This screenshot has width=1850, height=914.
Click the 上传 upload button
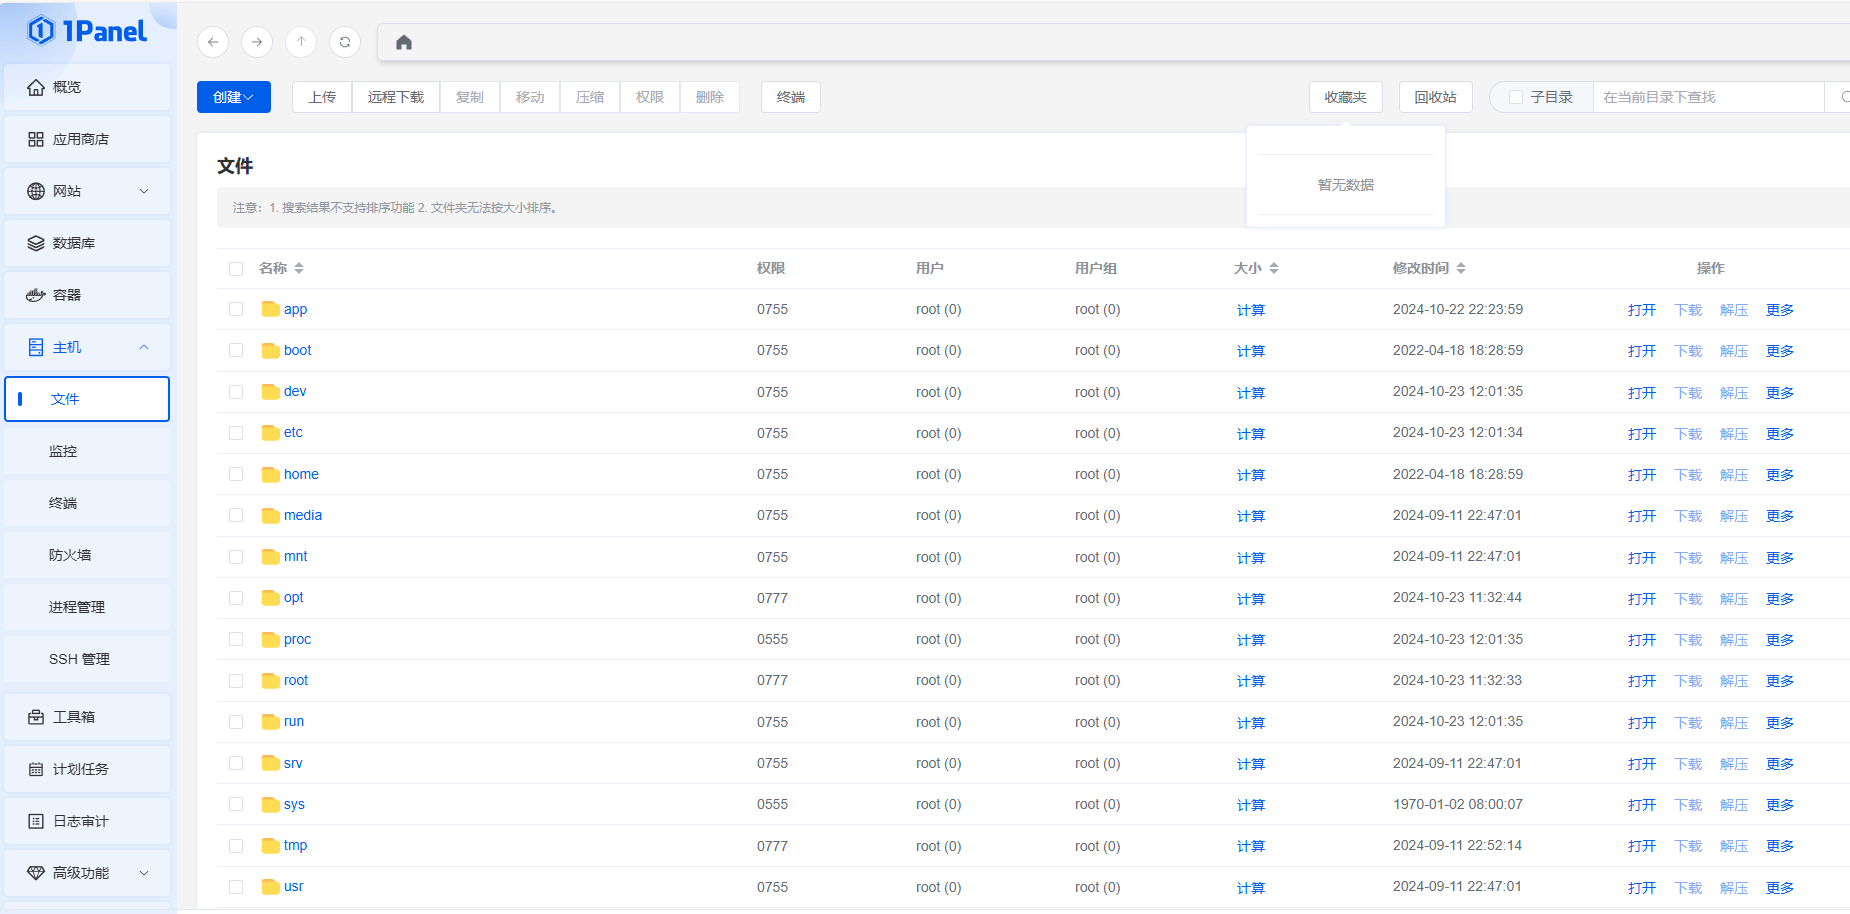pos(322,97)
